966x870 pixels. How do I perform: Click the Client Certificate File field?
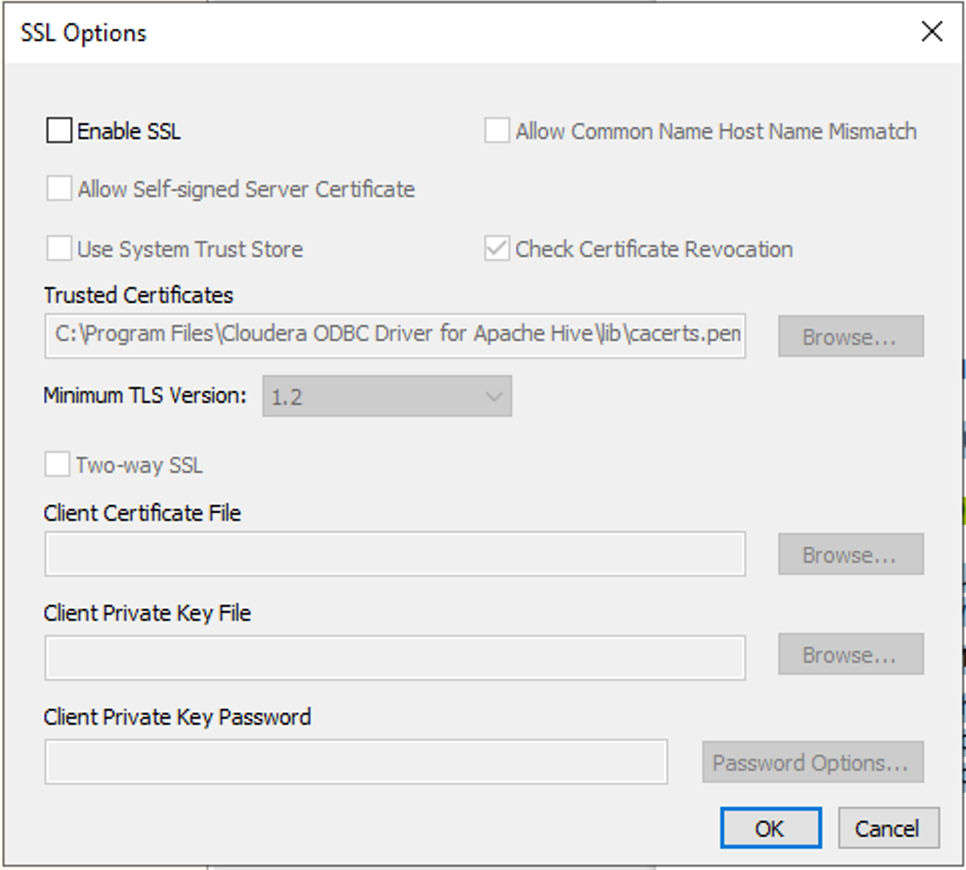click(x=395, y=554)
